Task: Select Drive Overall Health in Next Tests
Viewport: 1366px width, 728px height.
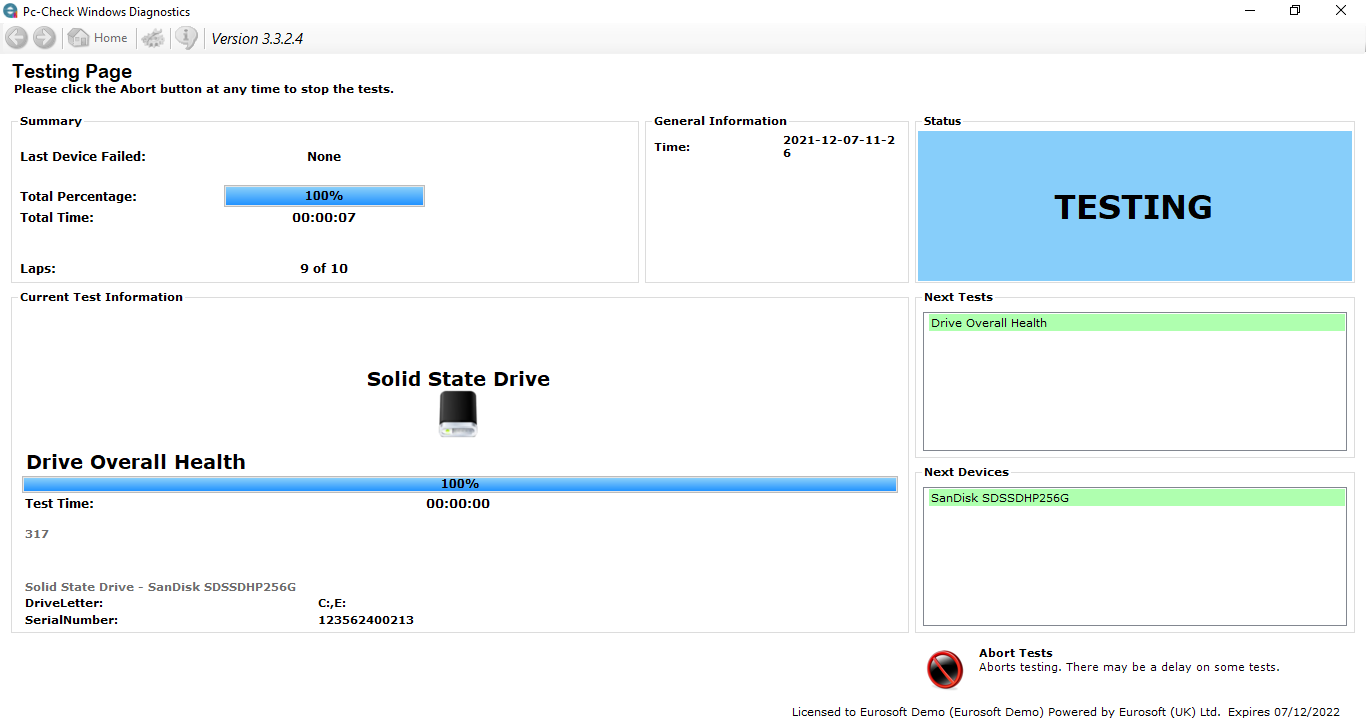Action: point(1135,323)
